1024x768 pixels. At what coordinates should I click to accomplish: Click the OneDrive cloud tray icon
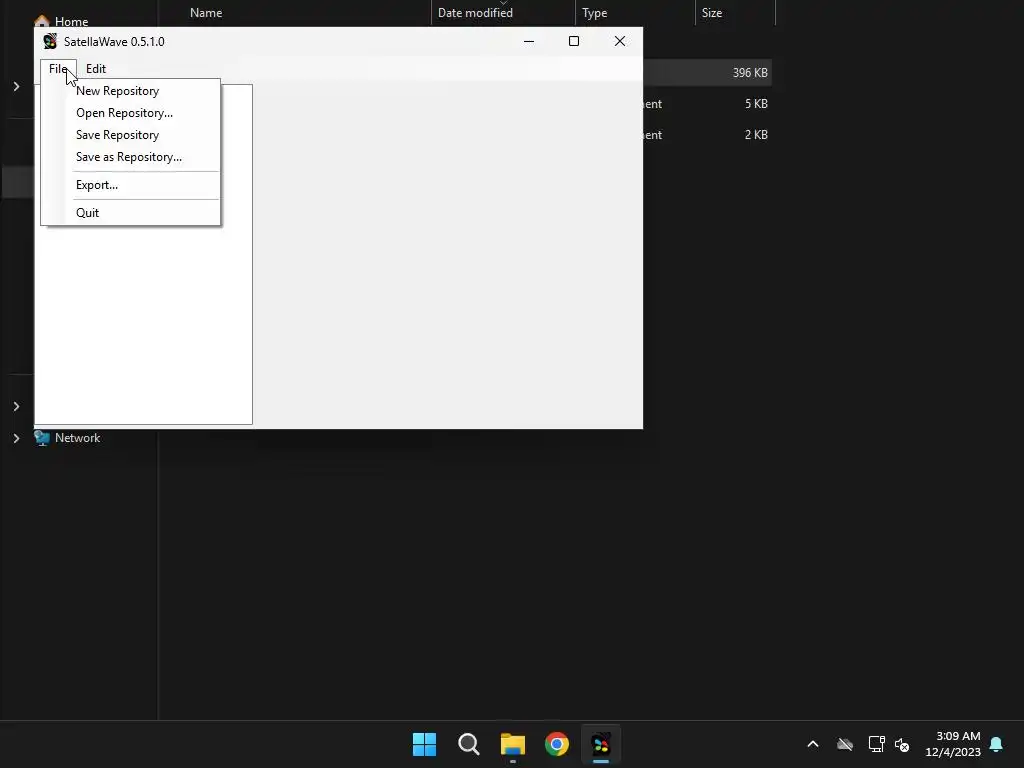click(x=845, y=744)
